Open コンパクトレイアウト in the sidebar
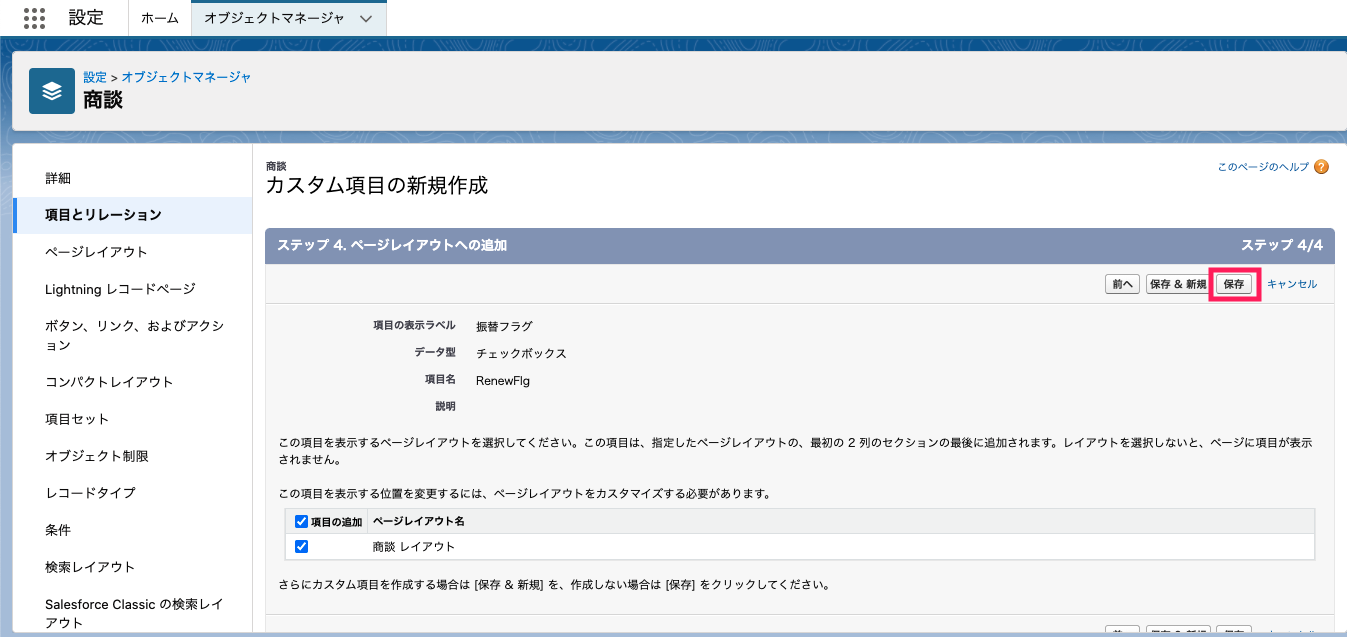The image size is (1347, 637). (109, 382)
